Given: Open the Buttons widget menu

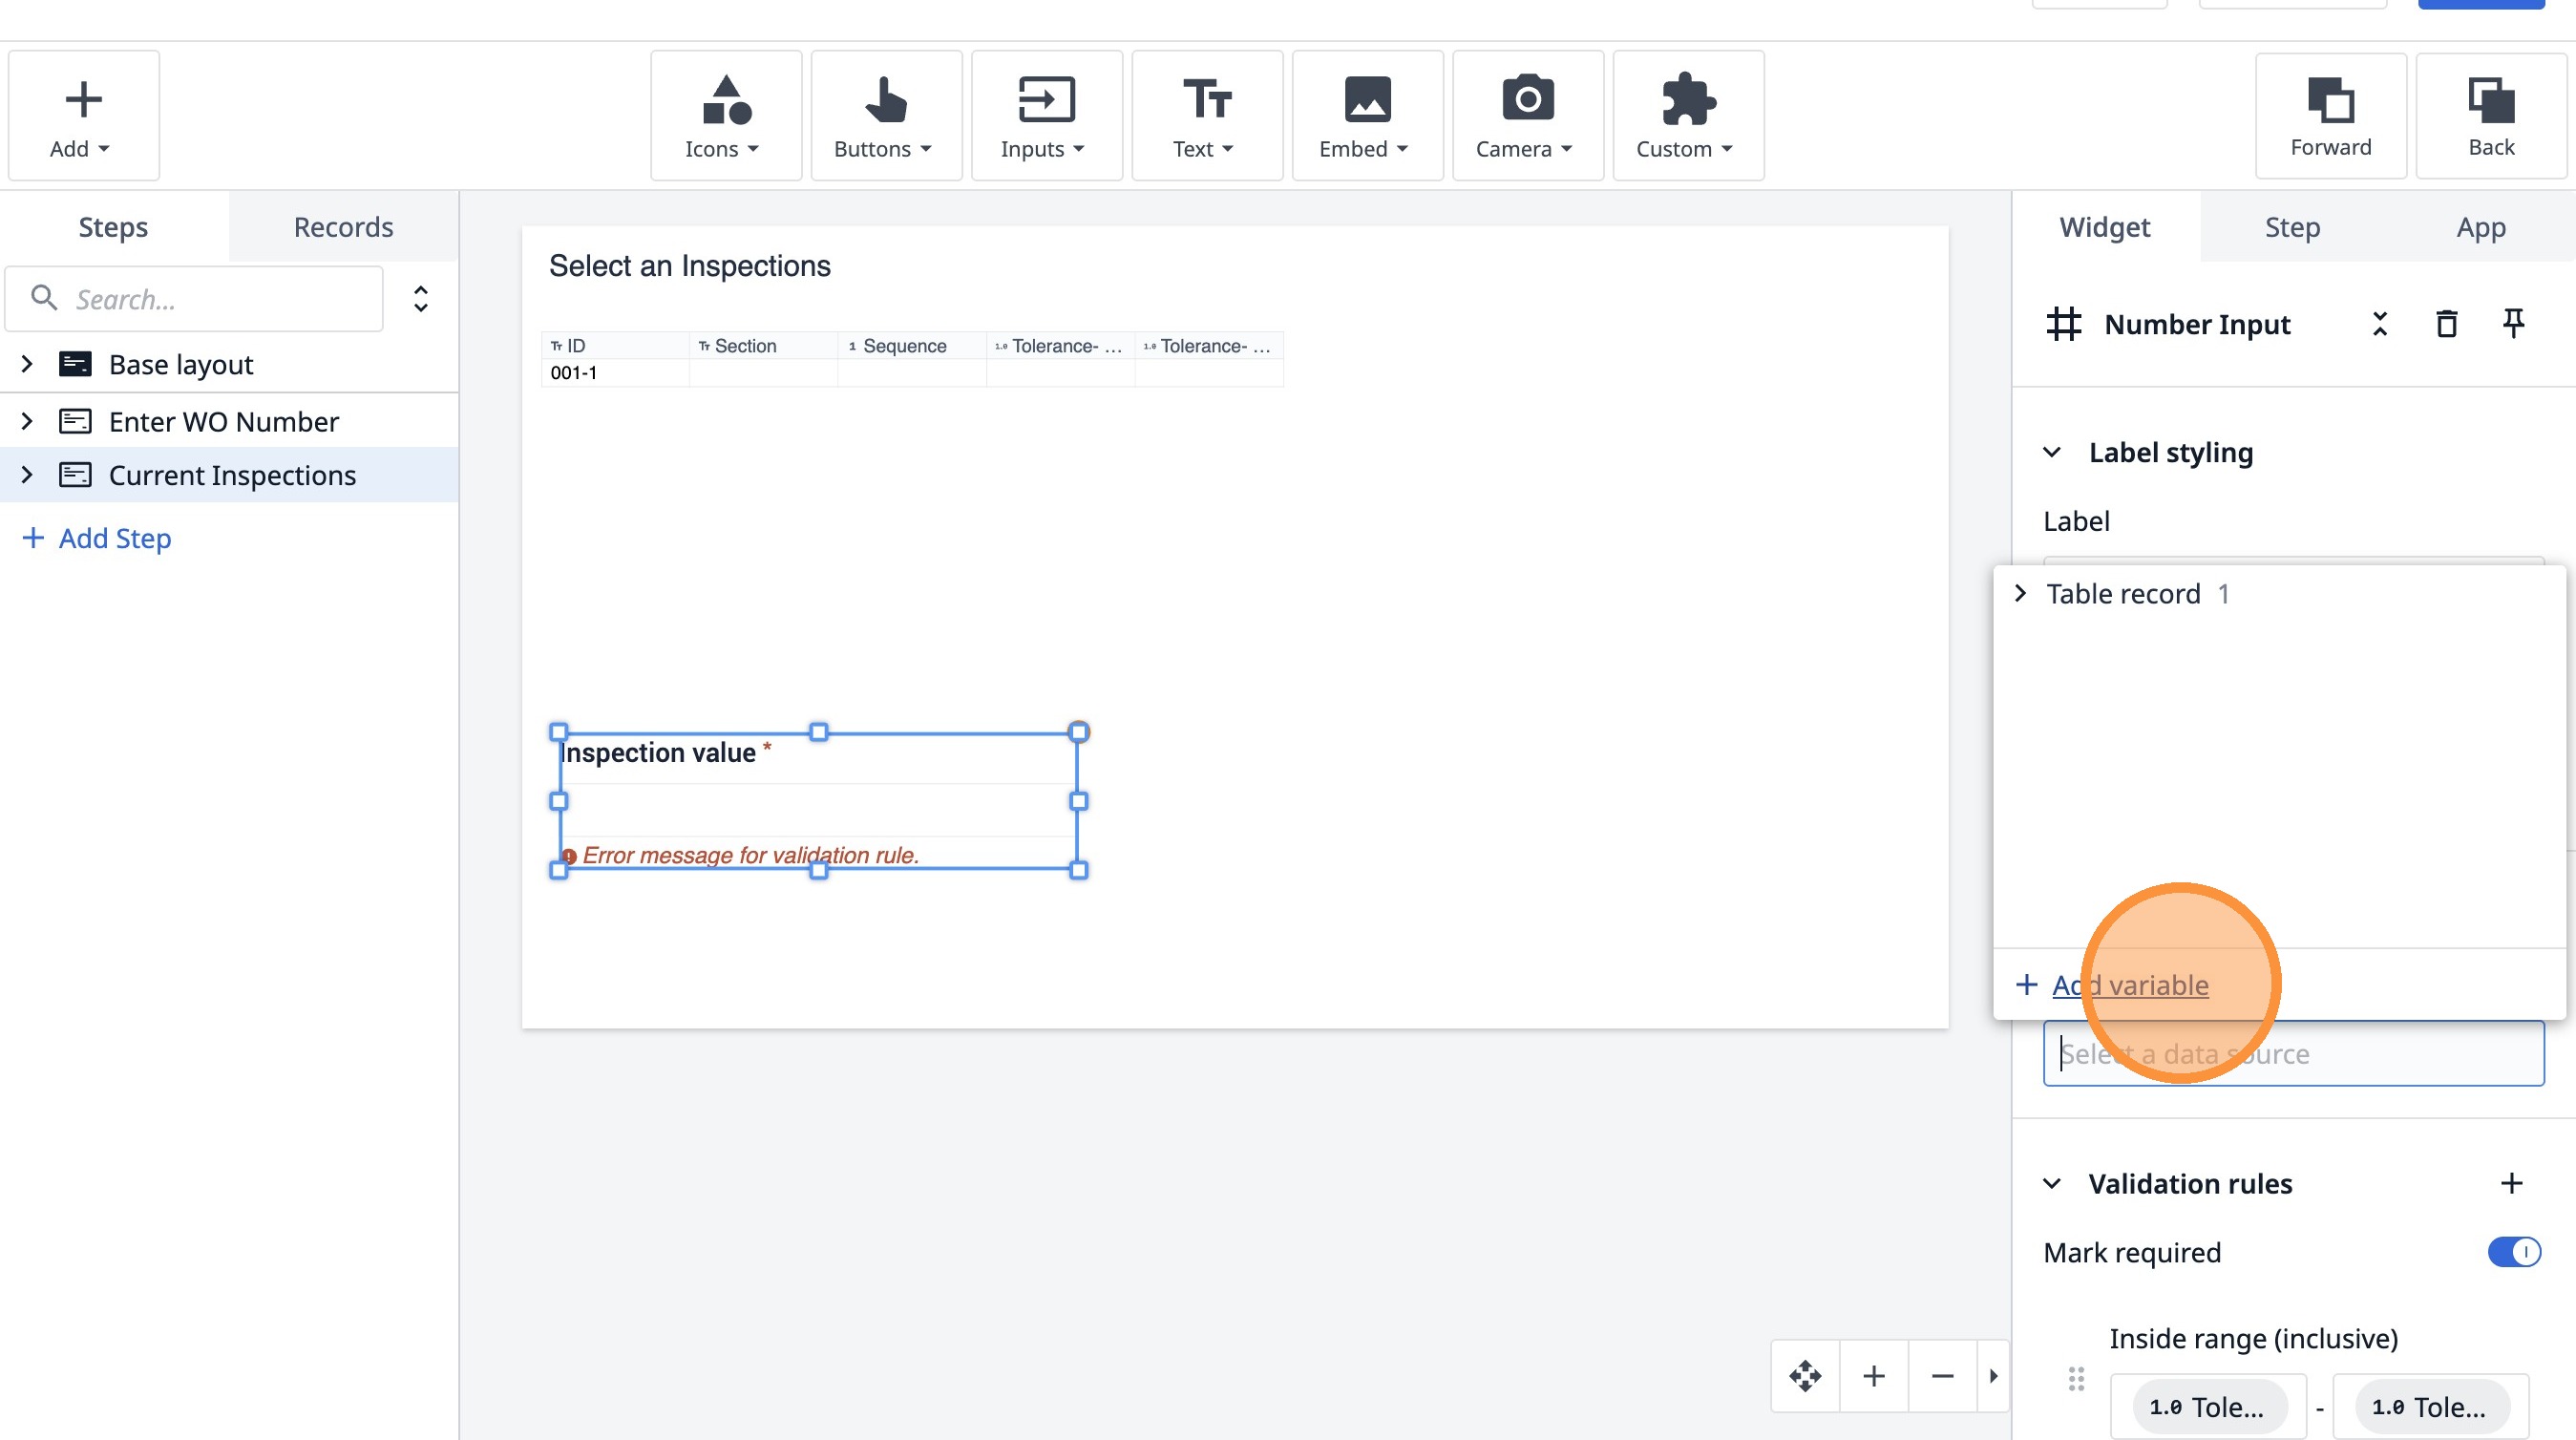Looking at the screenshot, I should click(885, 116).
